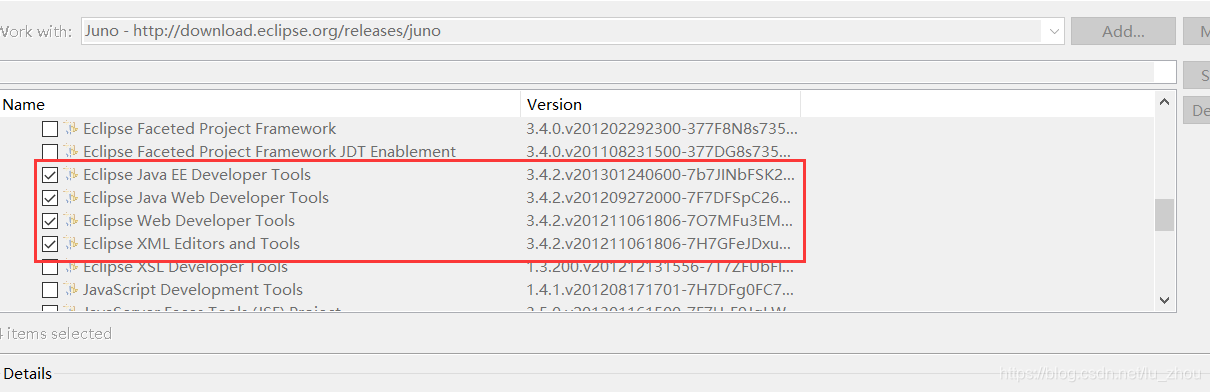
Task: Click the Details section label
Action: pyautogui.click(x=27, y=374)
